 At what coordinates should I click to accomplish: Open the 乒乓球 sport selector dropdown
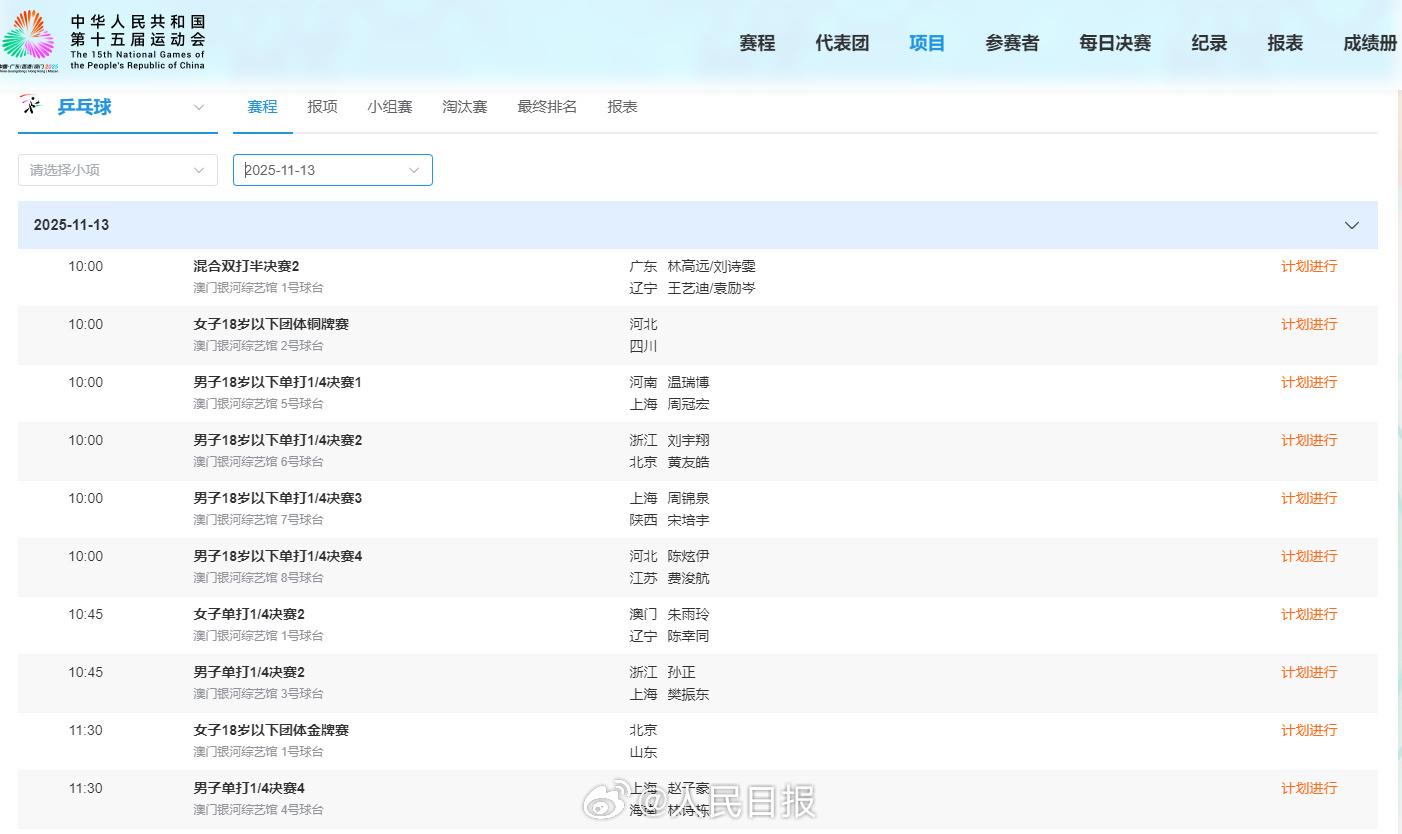coord(198,107)
